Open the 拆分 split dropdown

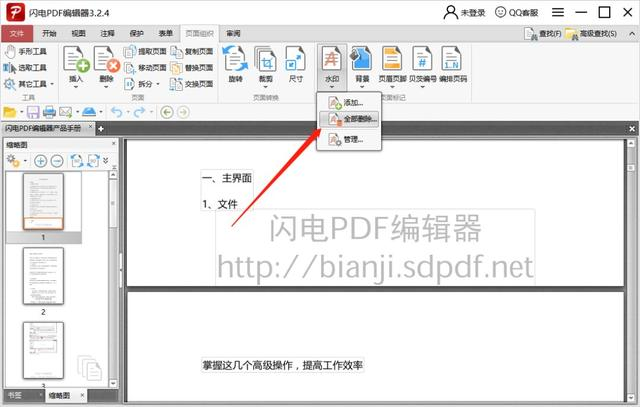click(142, 84)
